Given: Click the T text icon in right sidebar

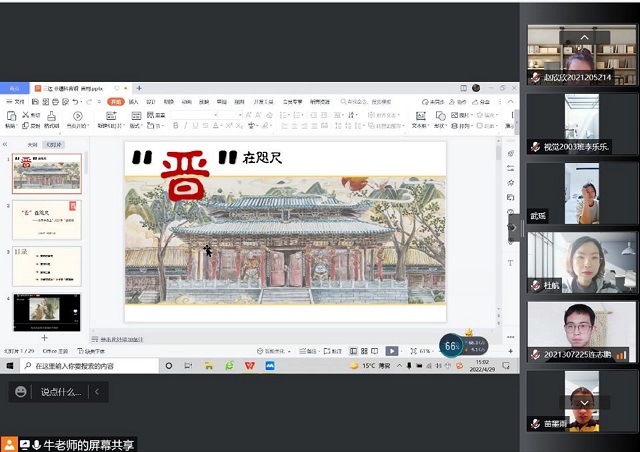Looking at the screenshot, I should tap(510, 263).
